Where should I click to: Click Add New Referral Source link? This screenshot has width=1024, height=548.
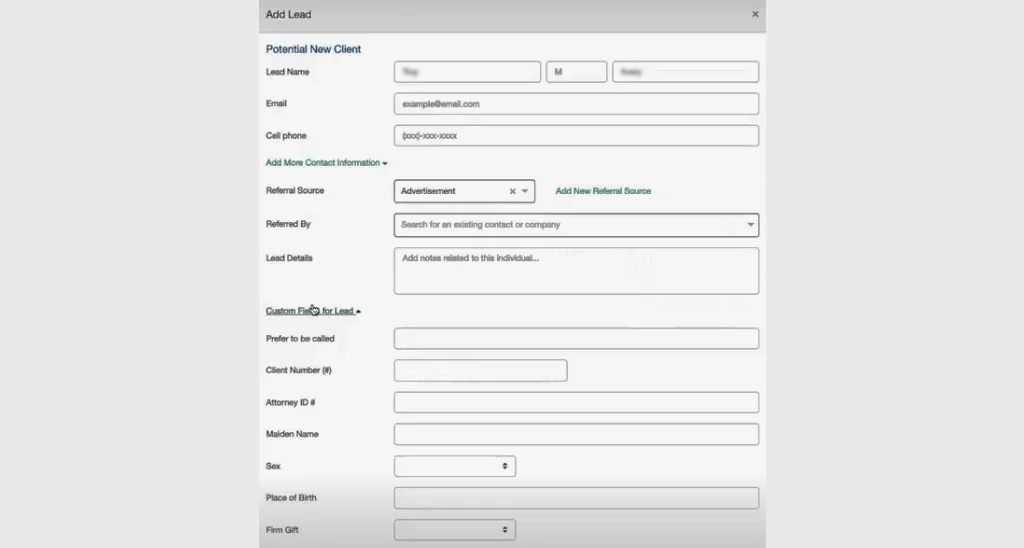(603, 191)
